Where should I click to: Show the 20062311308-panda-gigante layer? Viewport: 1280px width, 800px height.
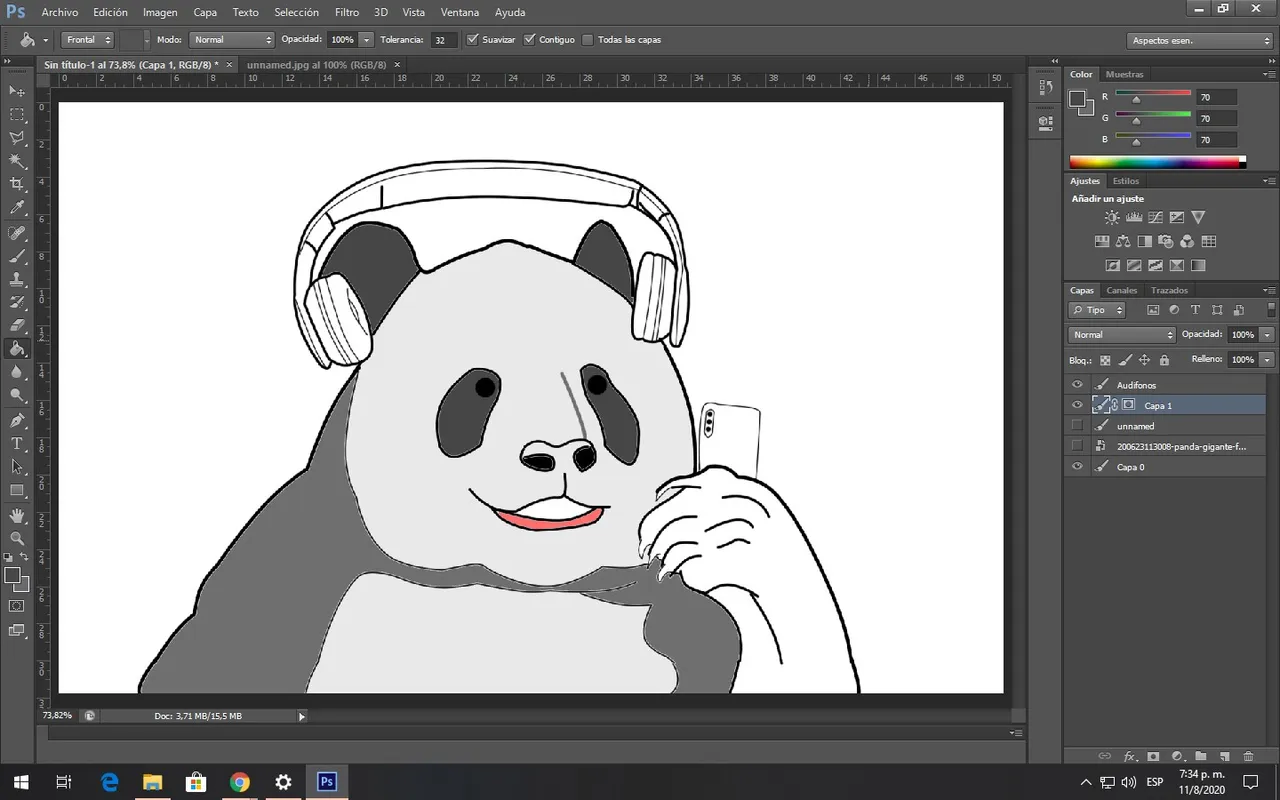click(x=1077, y=446)
